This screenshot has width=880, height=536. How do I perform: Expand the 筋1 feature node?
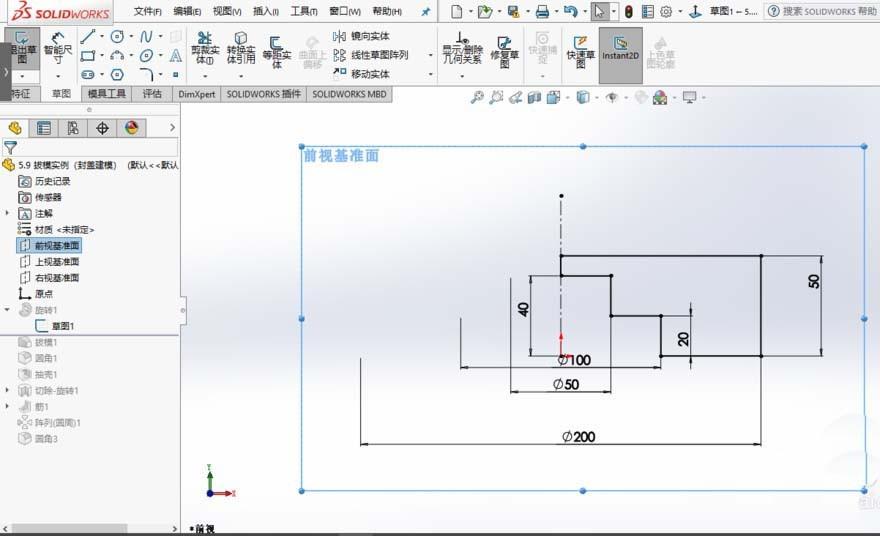coord(7,406)
